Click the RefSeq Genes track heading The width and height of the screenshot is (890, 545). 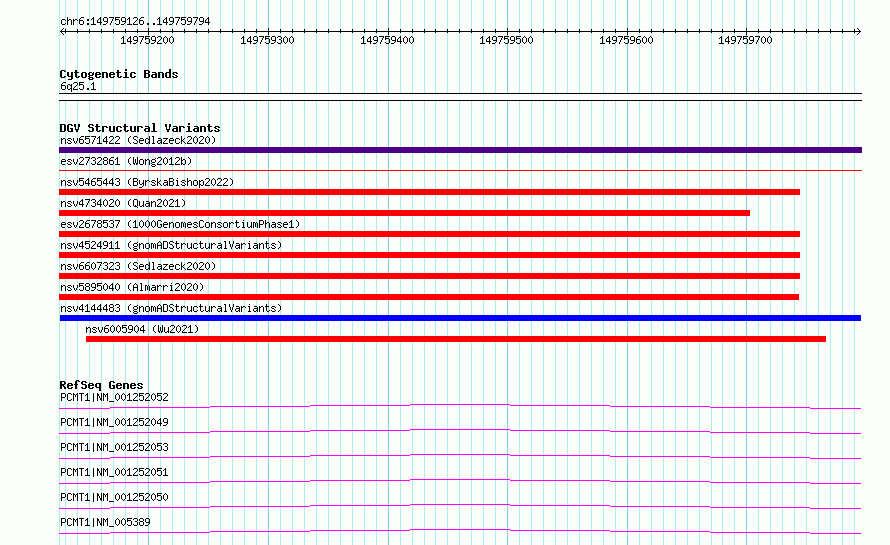pos(101,385)
